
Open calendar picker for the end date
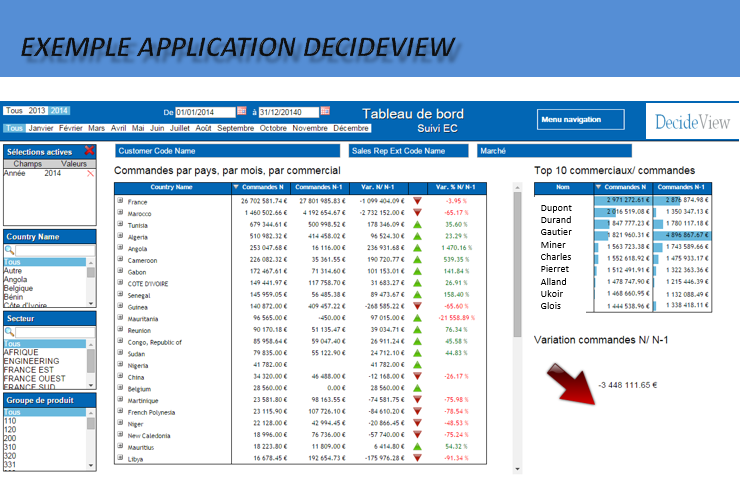325,111
